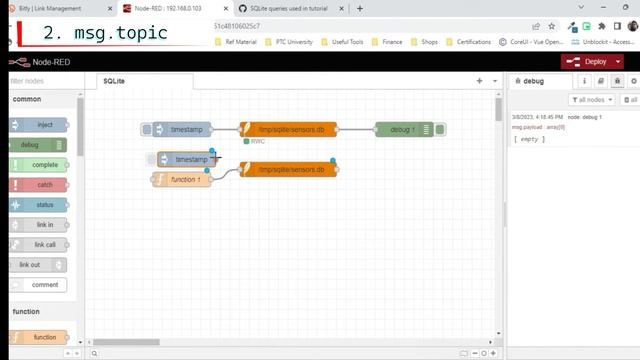Trigger the first timestamp inject button
The height and width of the screenshot is (360, 640).
pyautogui.click(x=147, y=130)
